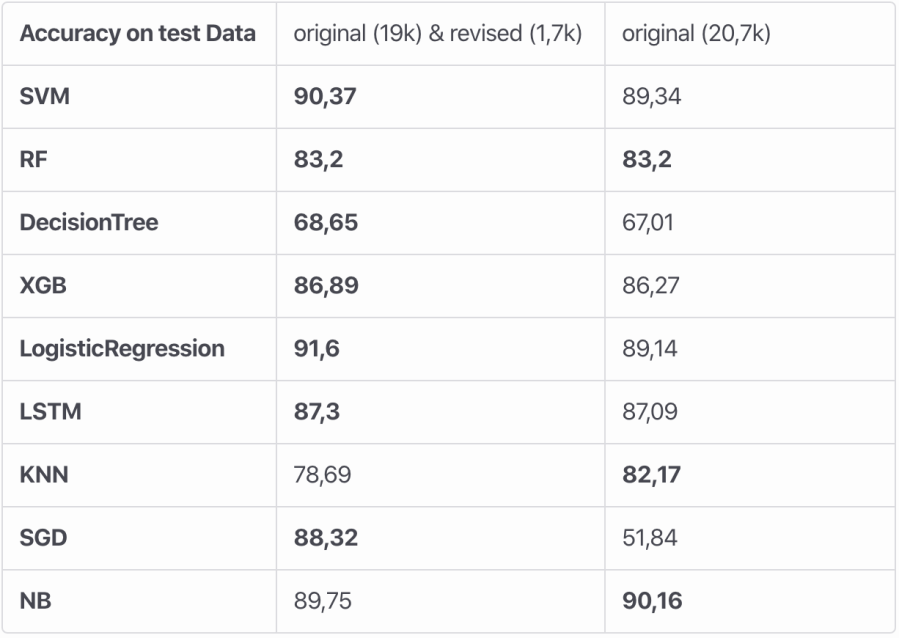Select the XGB value 86,89

click(x=326, y=285)
